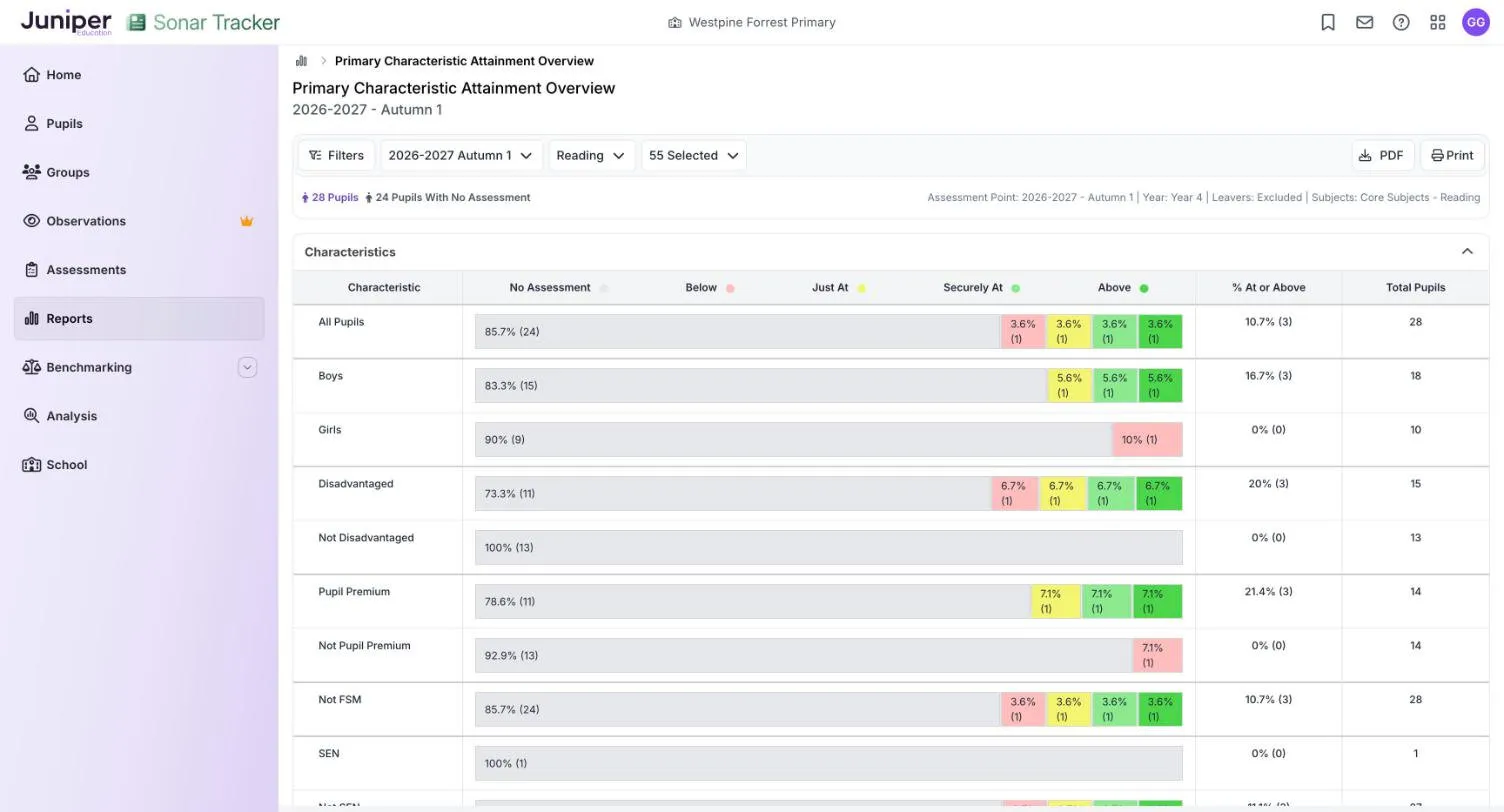Click the Not FSM row label
The width and height of the screenshot is (1504, 812).
pyautogui.click(x=340, y=700)
